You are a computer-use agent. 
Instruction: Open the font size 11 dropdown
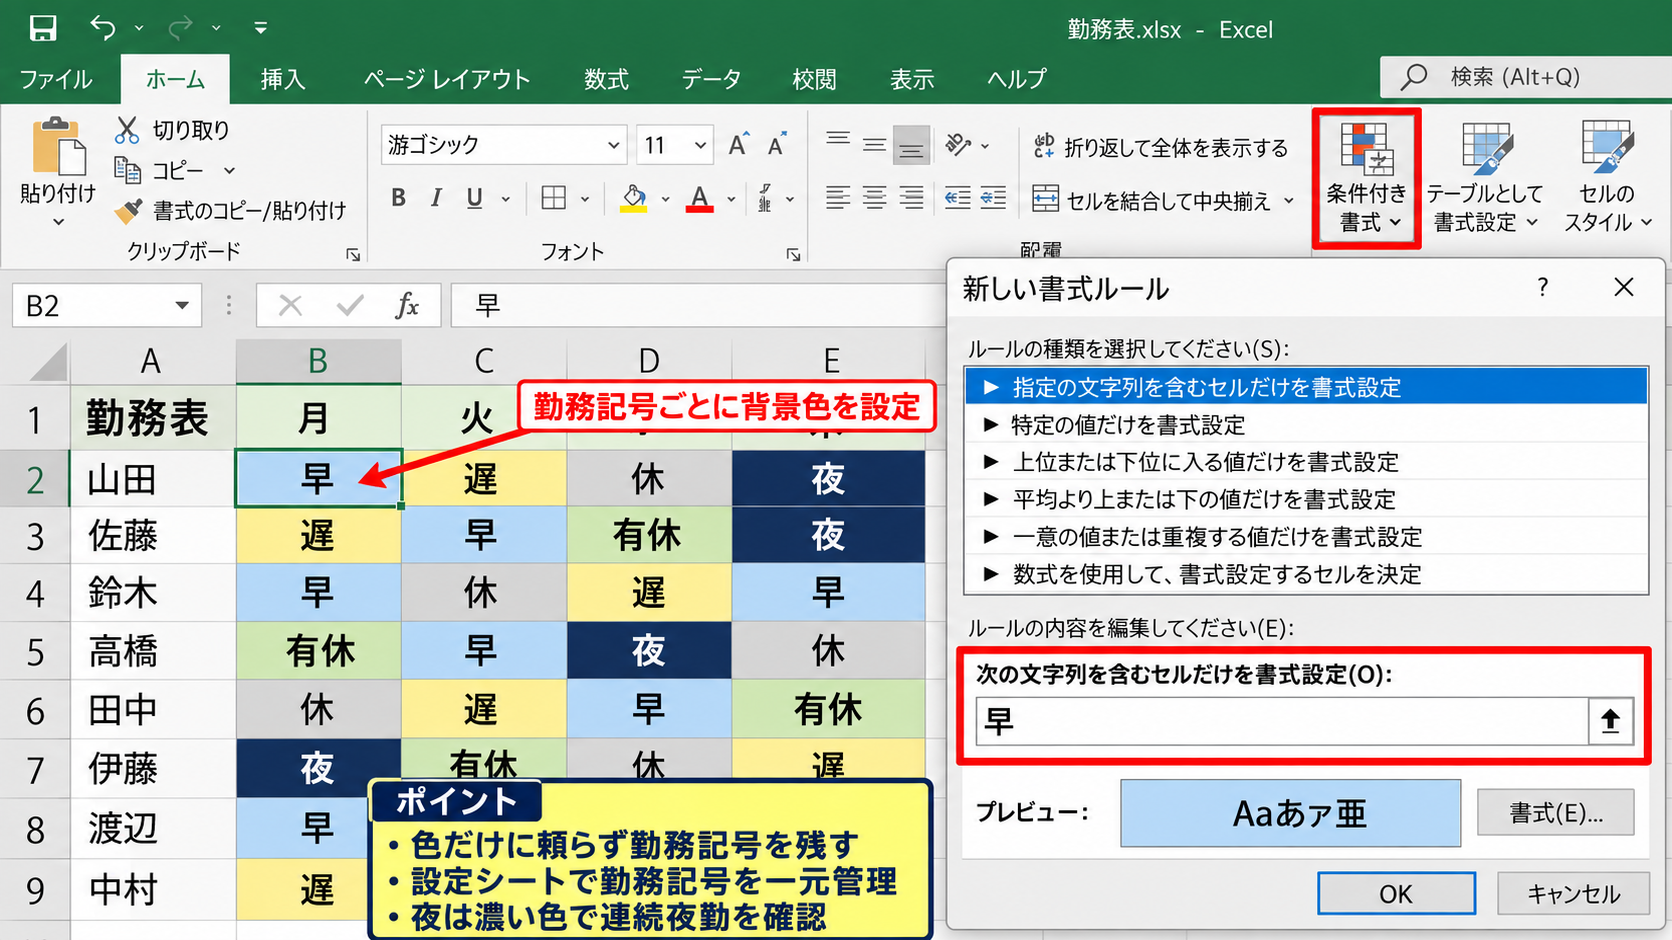click(x=700, y=145)
